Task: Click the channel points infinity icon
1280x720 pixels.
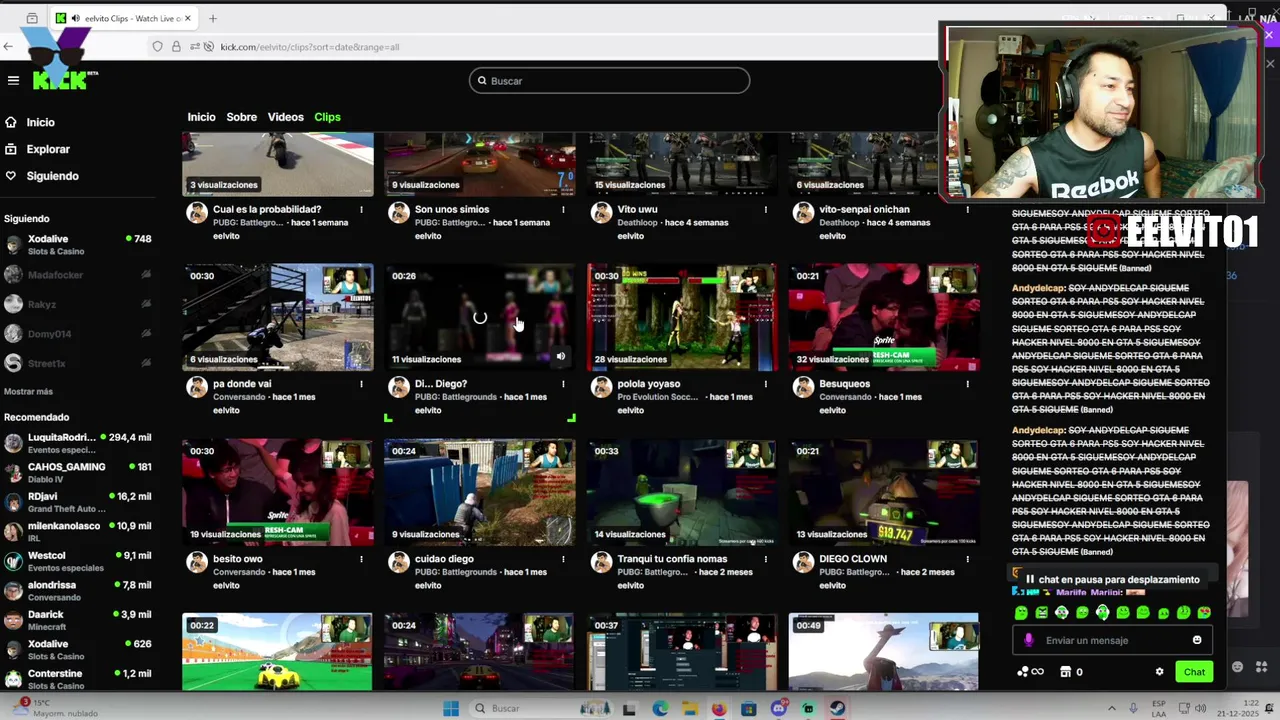Action: click(x=1030, y=672)
